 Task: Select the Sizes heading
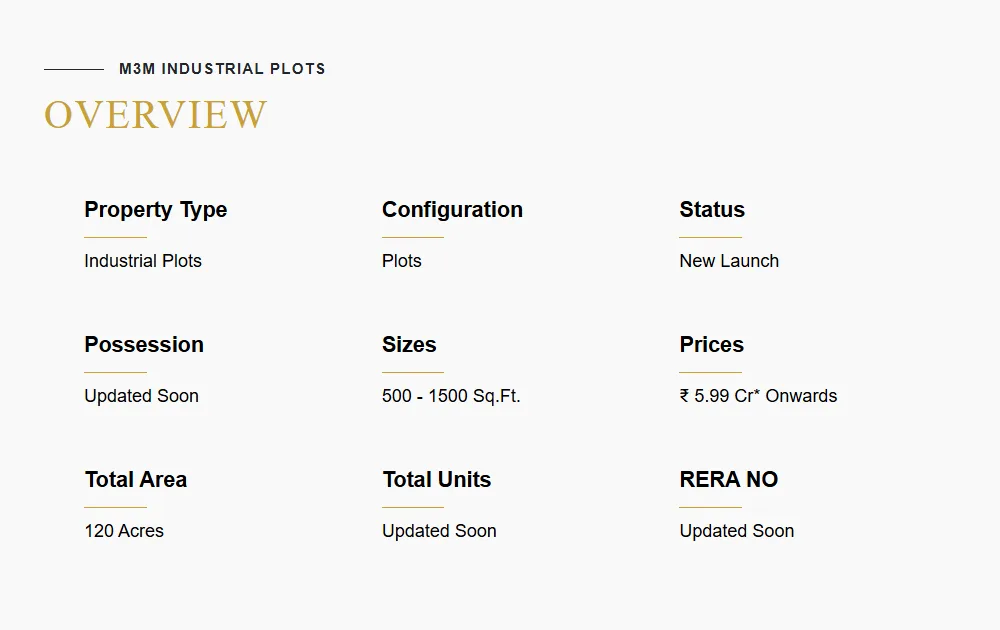coord(409,345)
